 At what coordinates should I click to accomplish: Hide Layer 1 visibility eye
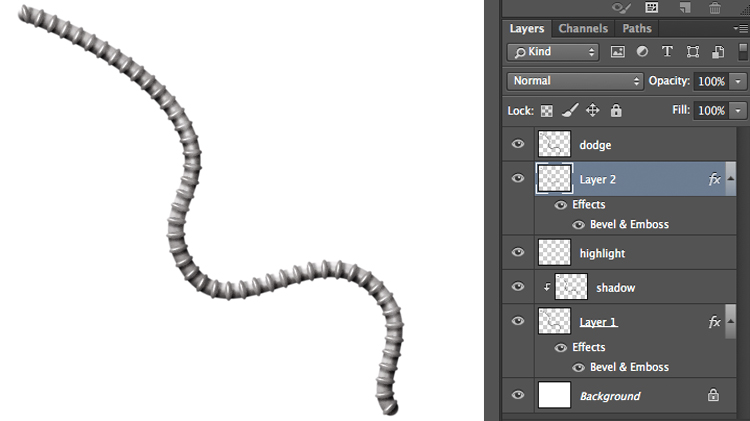[x=518, y=321]
